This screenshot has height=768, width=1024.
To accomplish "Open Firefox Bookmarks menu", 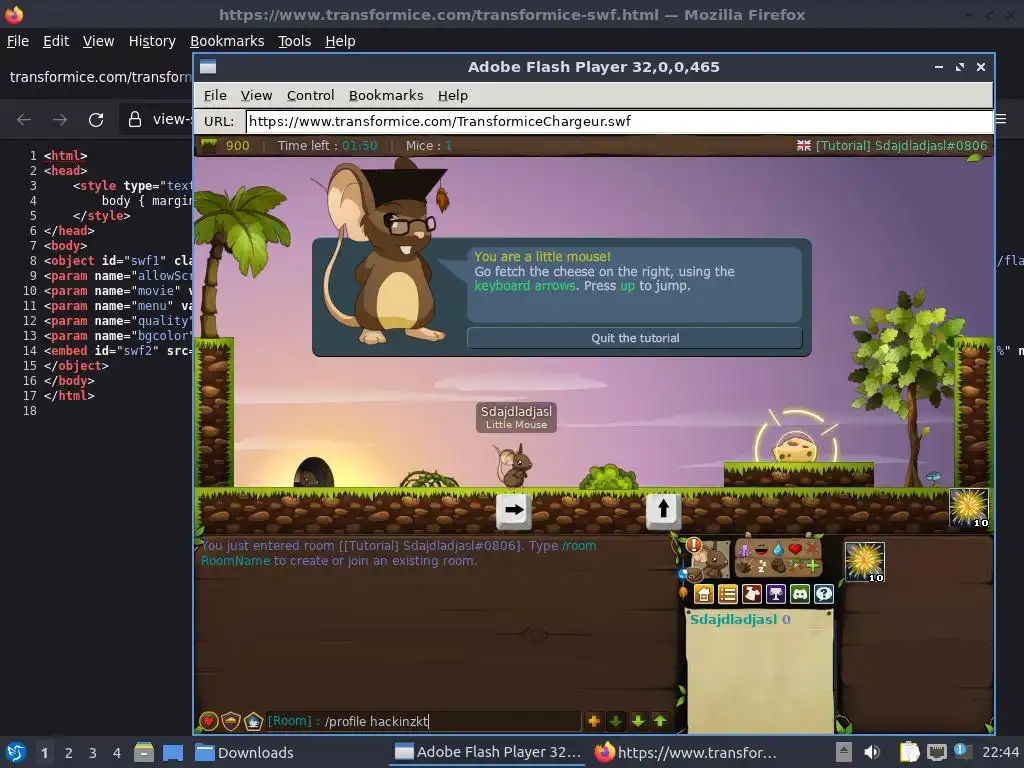I will (227, 41).
